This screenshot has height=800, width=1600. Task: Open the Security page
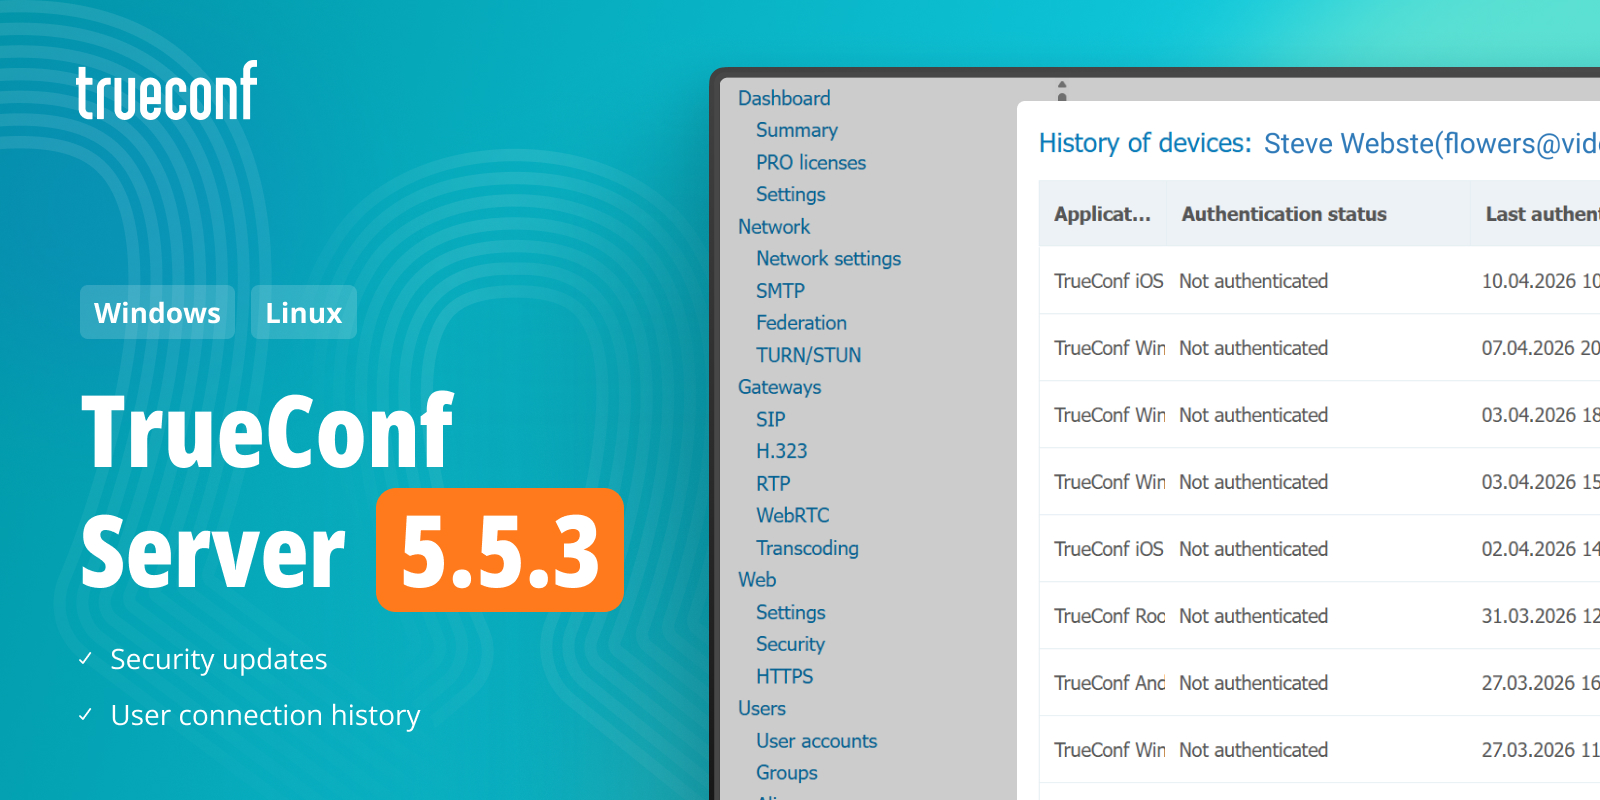coord(790,644)
